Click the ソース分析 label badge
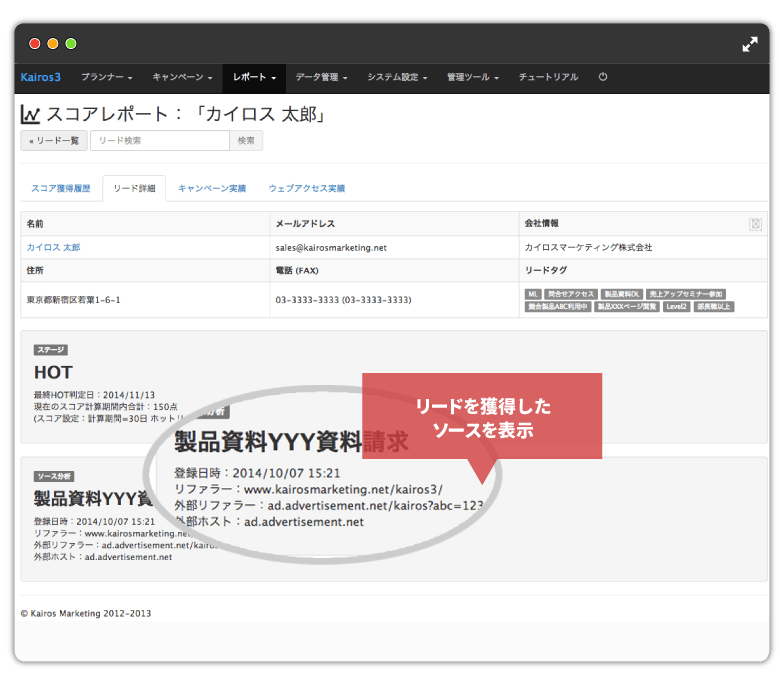The height and width of the screenshot is (680, 780). (x=54, y=477)
